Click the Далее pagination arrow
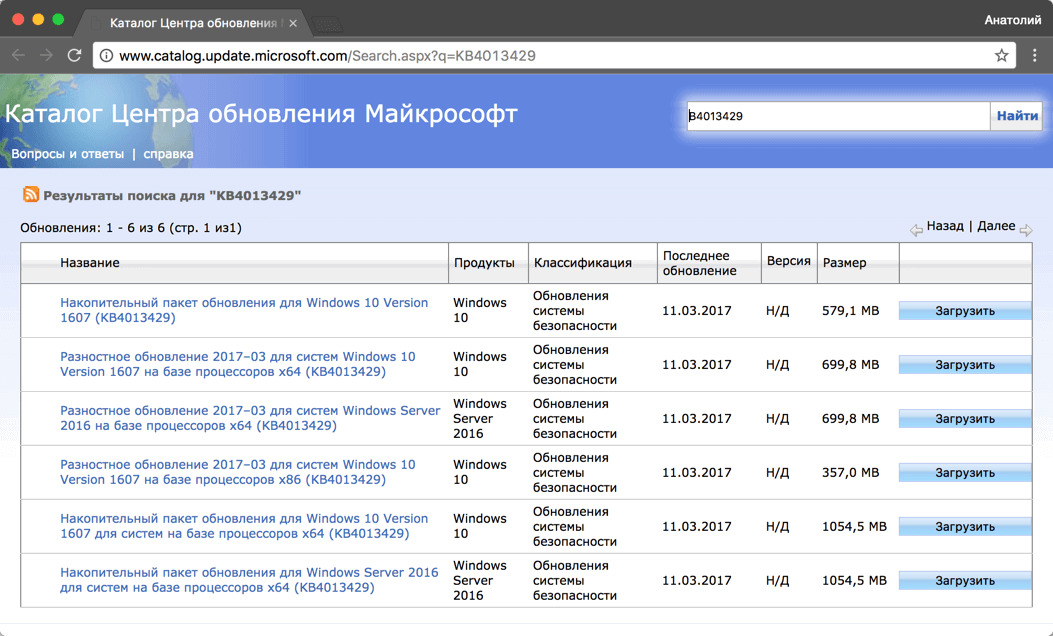The height and width of the screenshot is (636, 1053). [1026, 228]
